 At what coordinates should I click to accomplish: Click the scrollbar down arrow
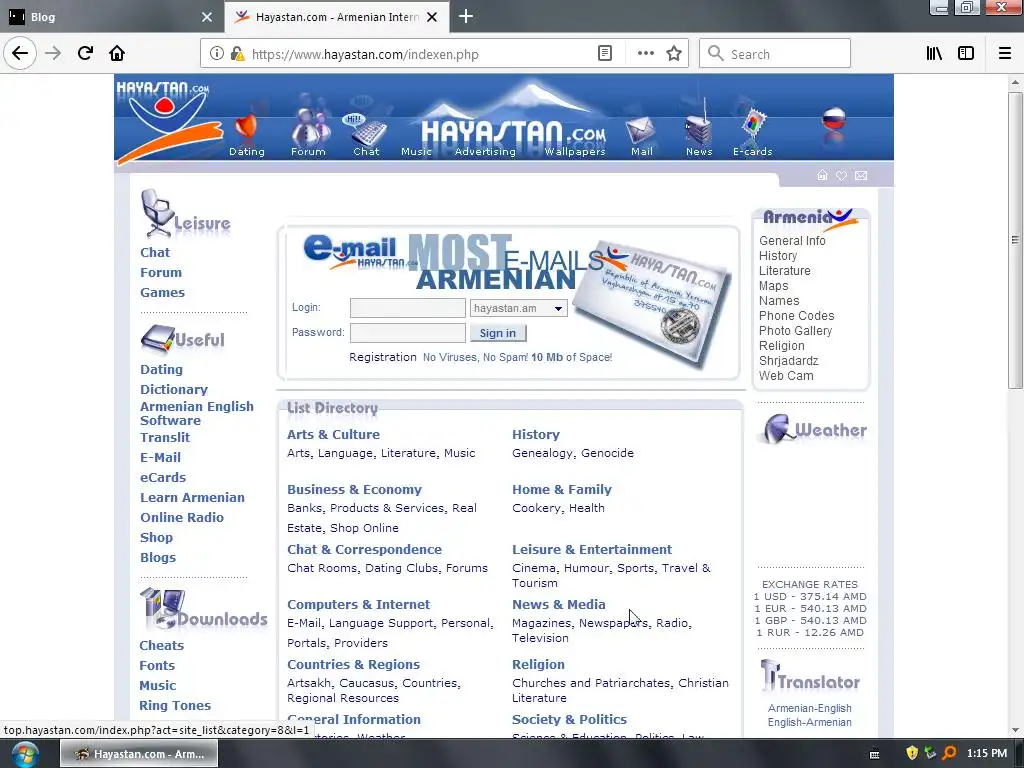click(x=1015, y=730)
